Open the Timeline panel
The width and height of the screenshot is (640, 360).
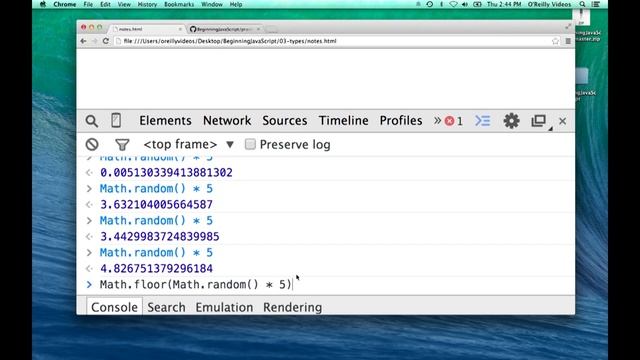[x=343, y=120]
